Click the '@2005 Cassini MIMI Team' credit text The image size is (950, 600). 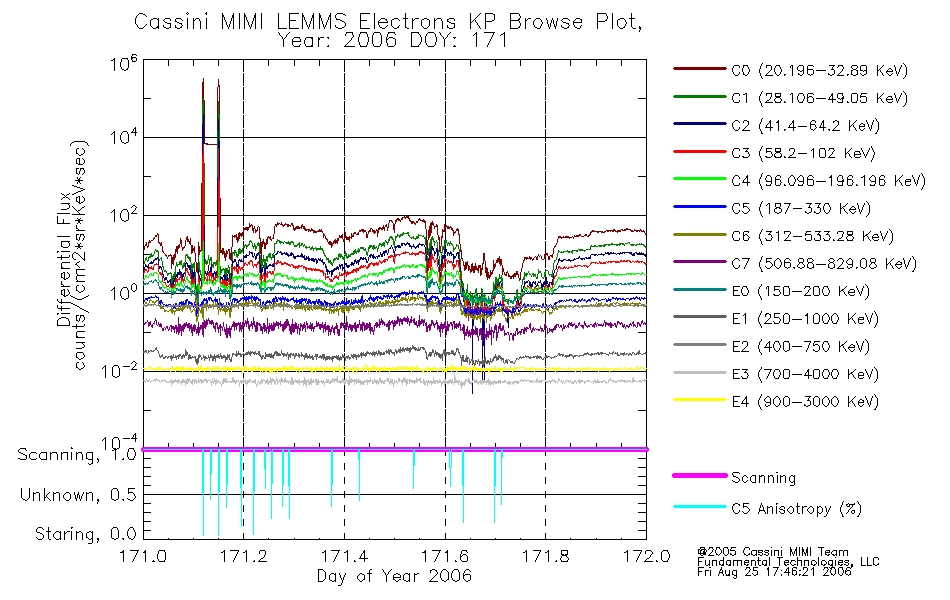pos(773,552)
